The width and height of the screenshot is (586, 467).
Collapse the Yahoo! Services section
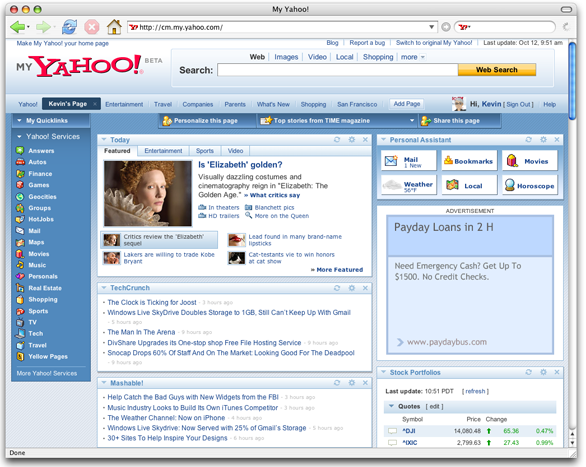19,137
